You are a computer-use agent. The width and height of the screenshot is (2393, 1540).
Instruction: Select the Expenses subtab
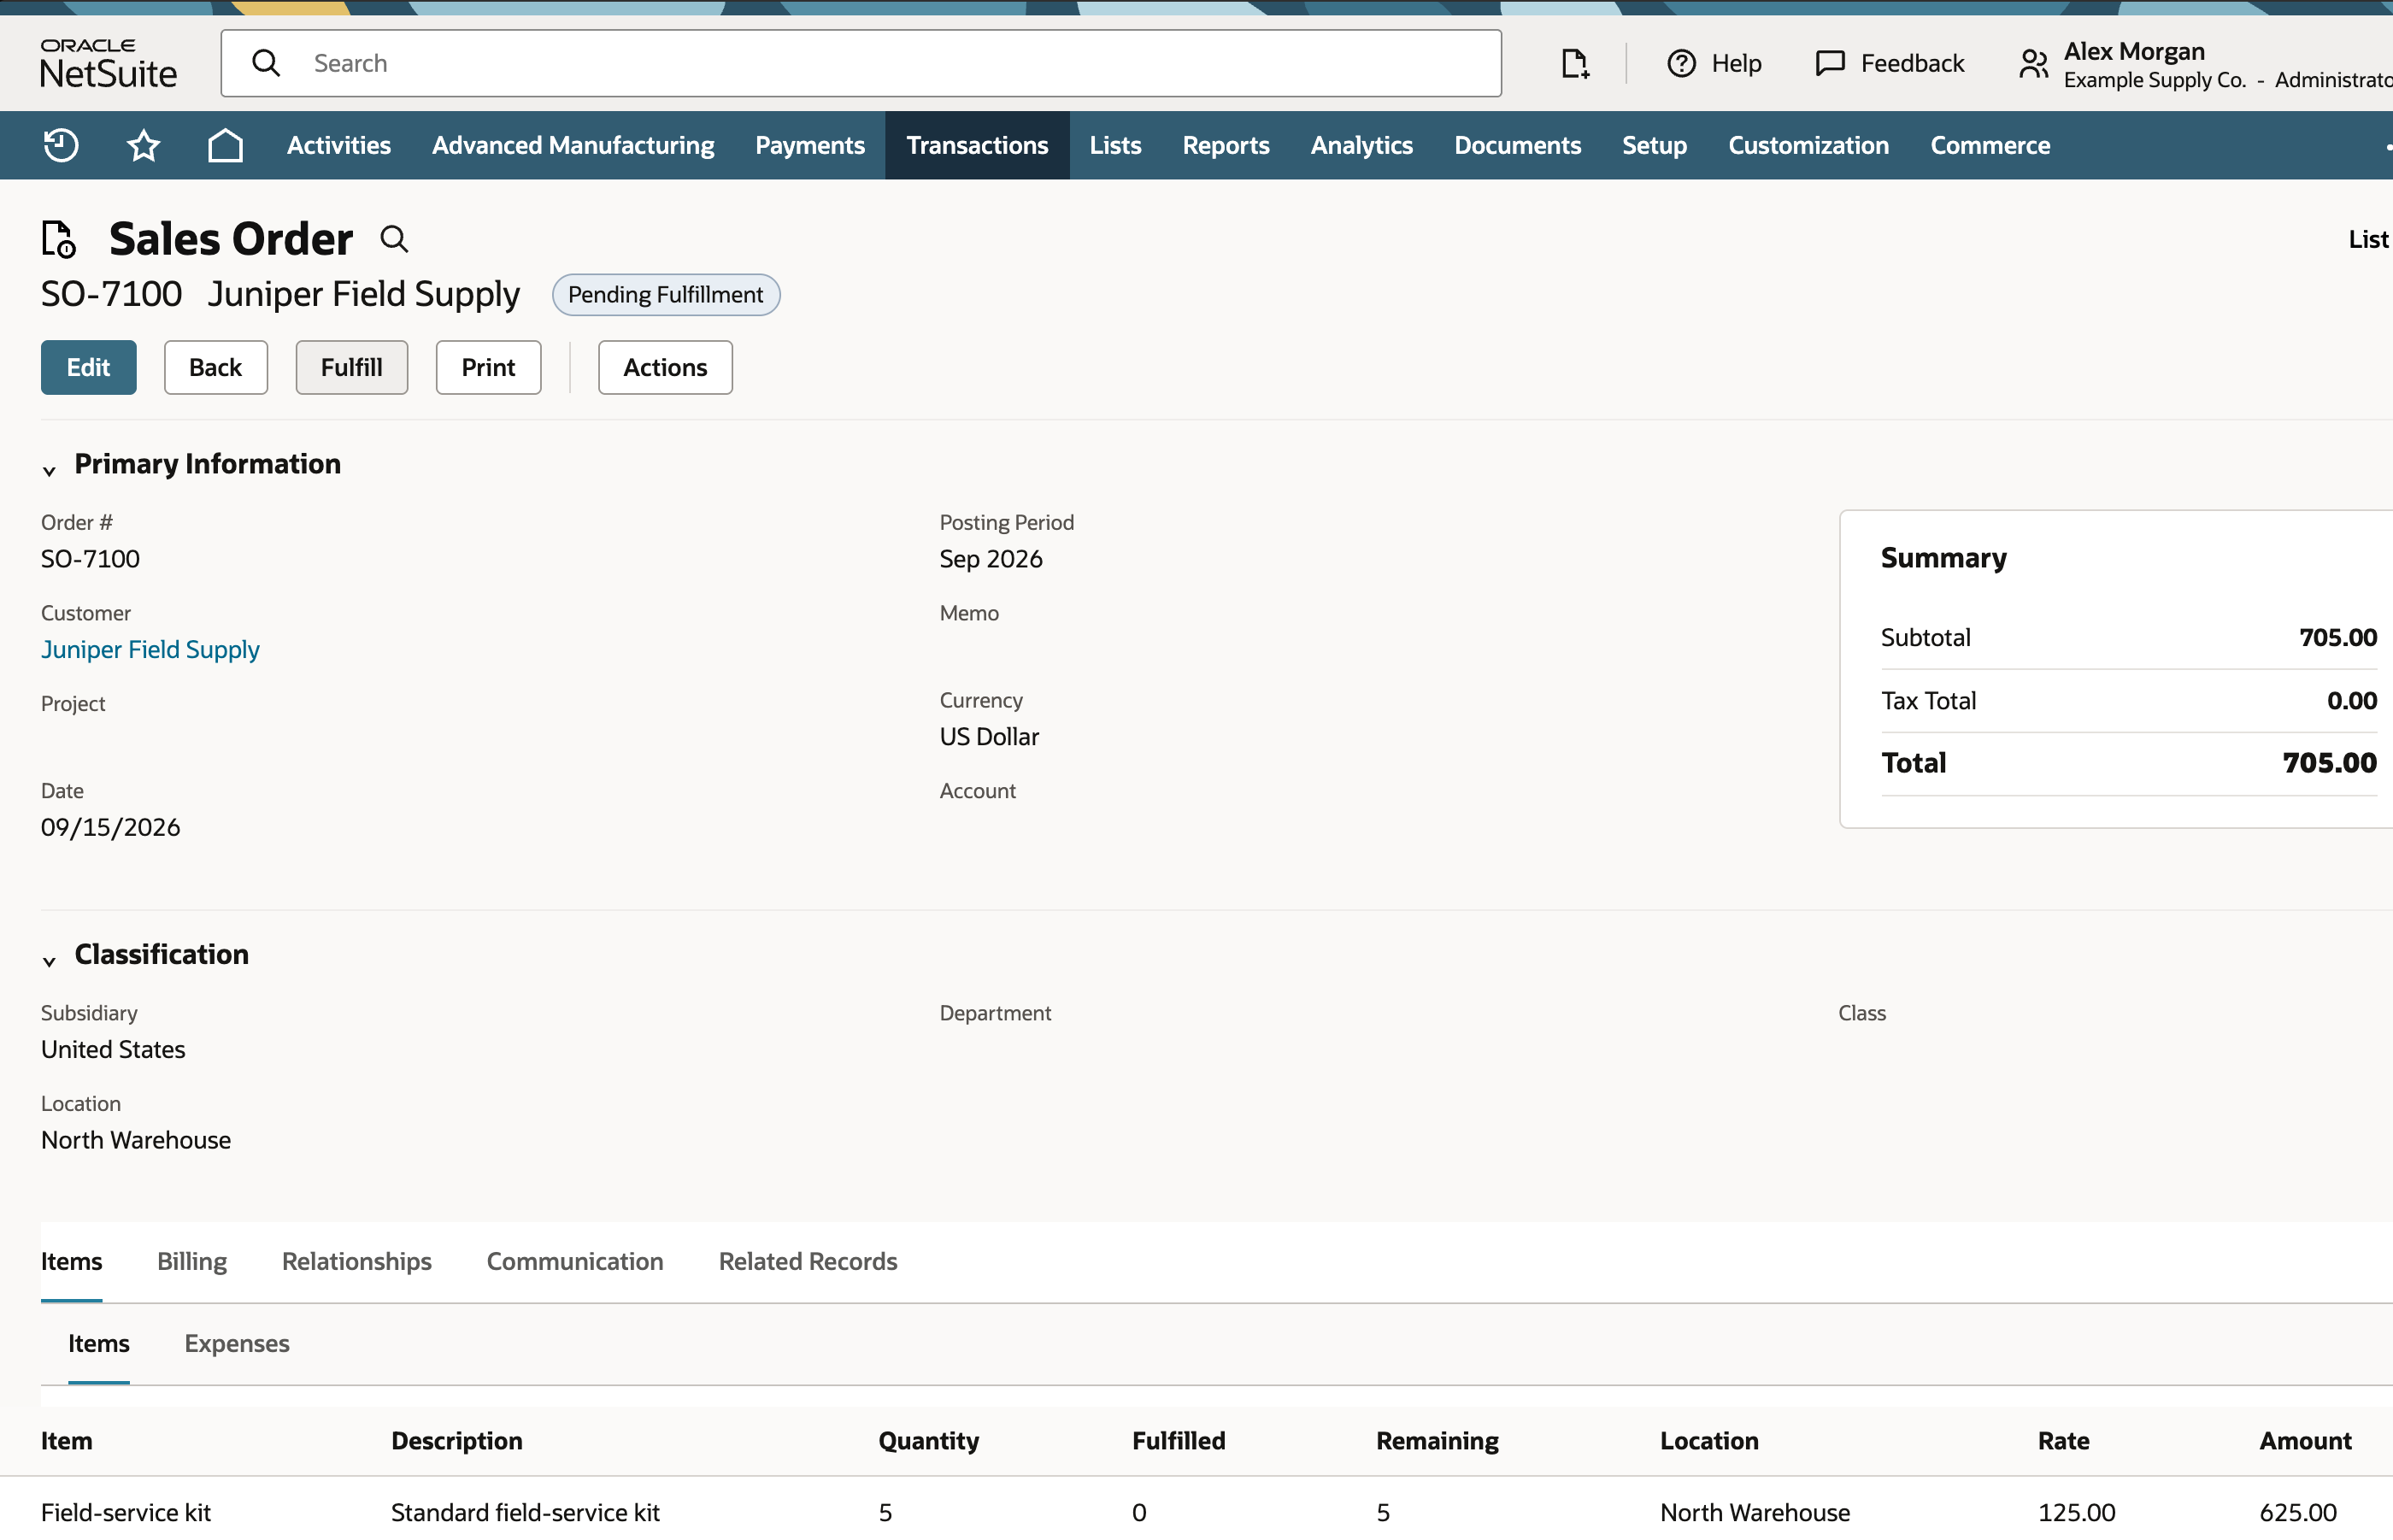(237, 1343)
